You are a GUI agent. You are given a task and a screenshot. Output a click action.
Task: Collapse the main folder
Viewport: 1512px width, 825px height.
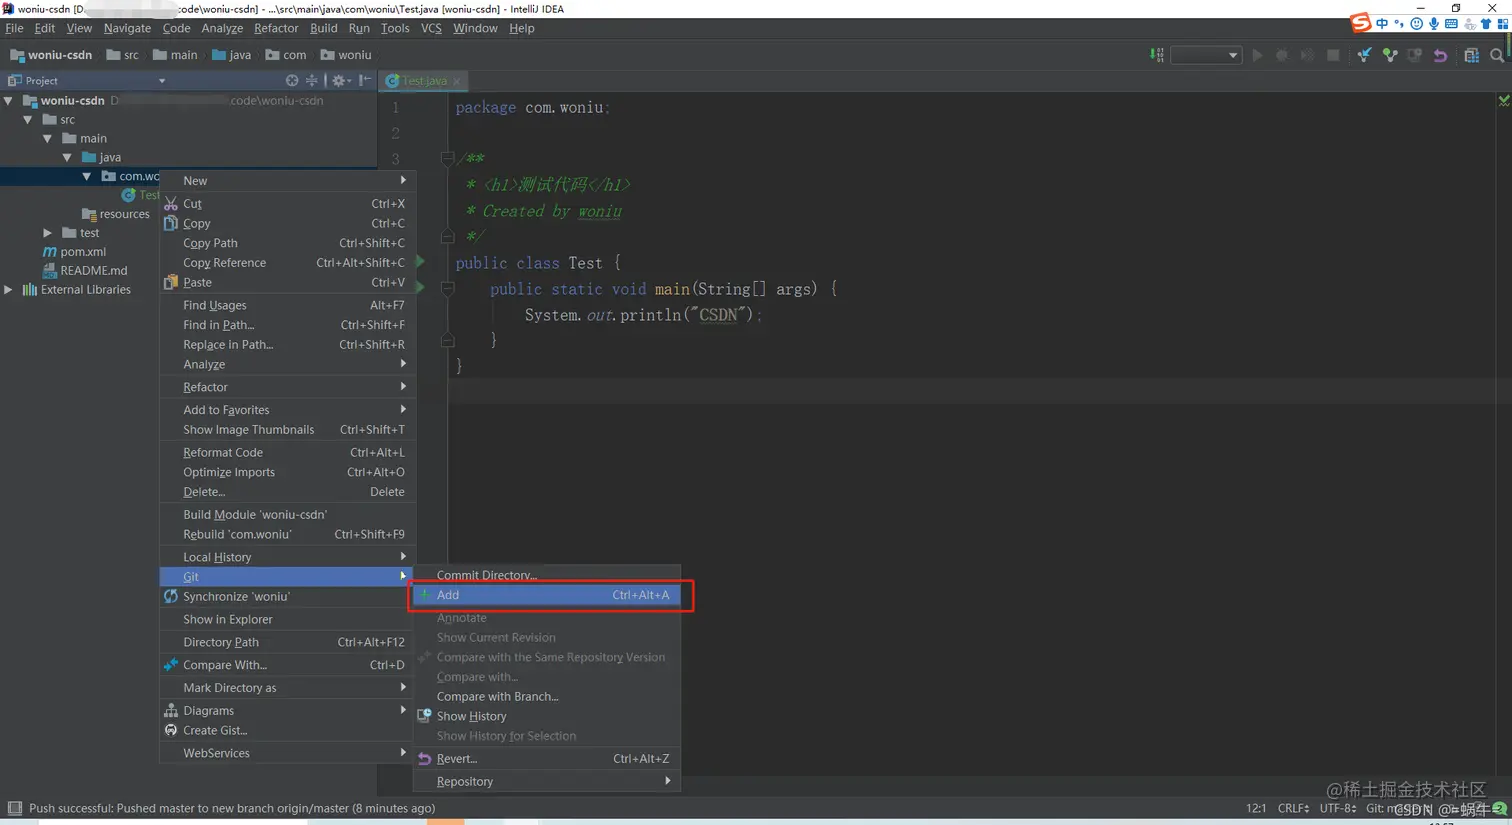[x=47, y=138]
